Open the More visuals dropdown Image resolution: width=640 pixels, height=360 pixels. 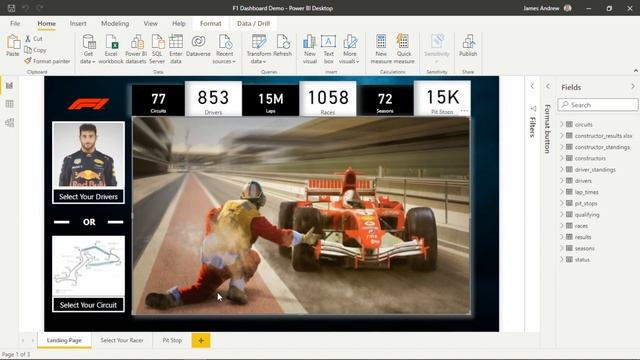(349, 49)
